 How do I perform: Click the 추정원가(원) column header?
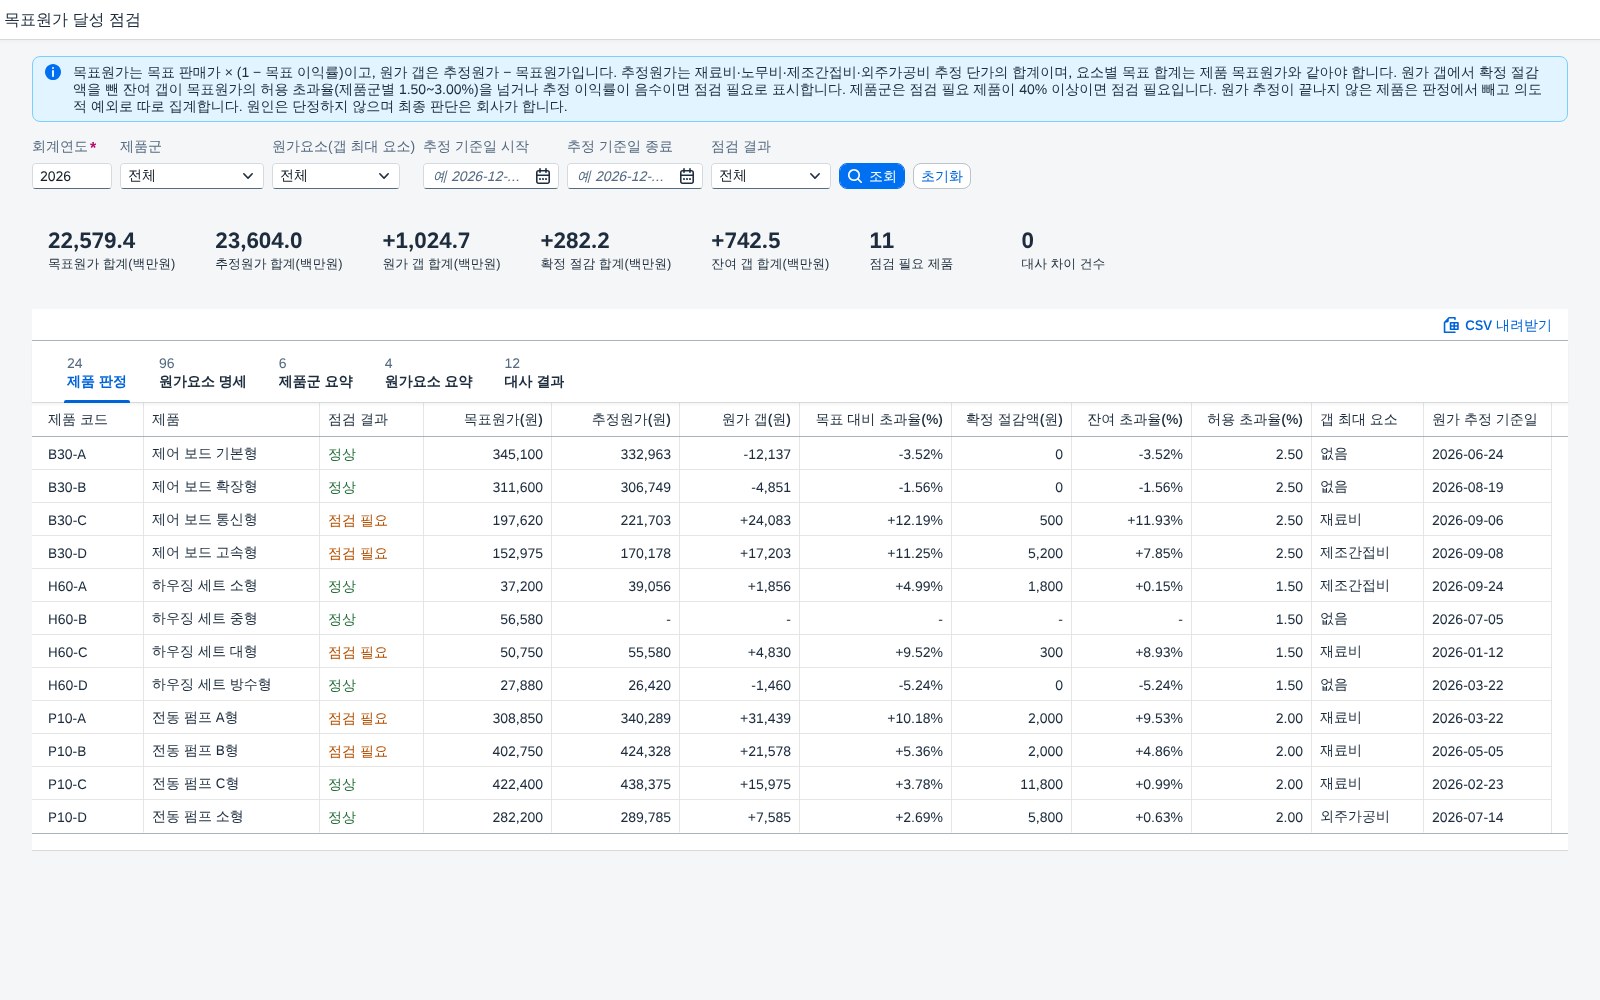616,420
